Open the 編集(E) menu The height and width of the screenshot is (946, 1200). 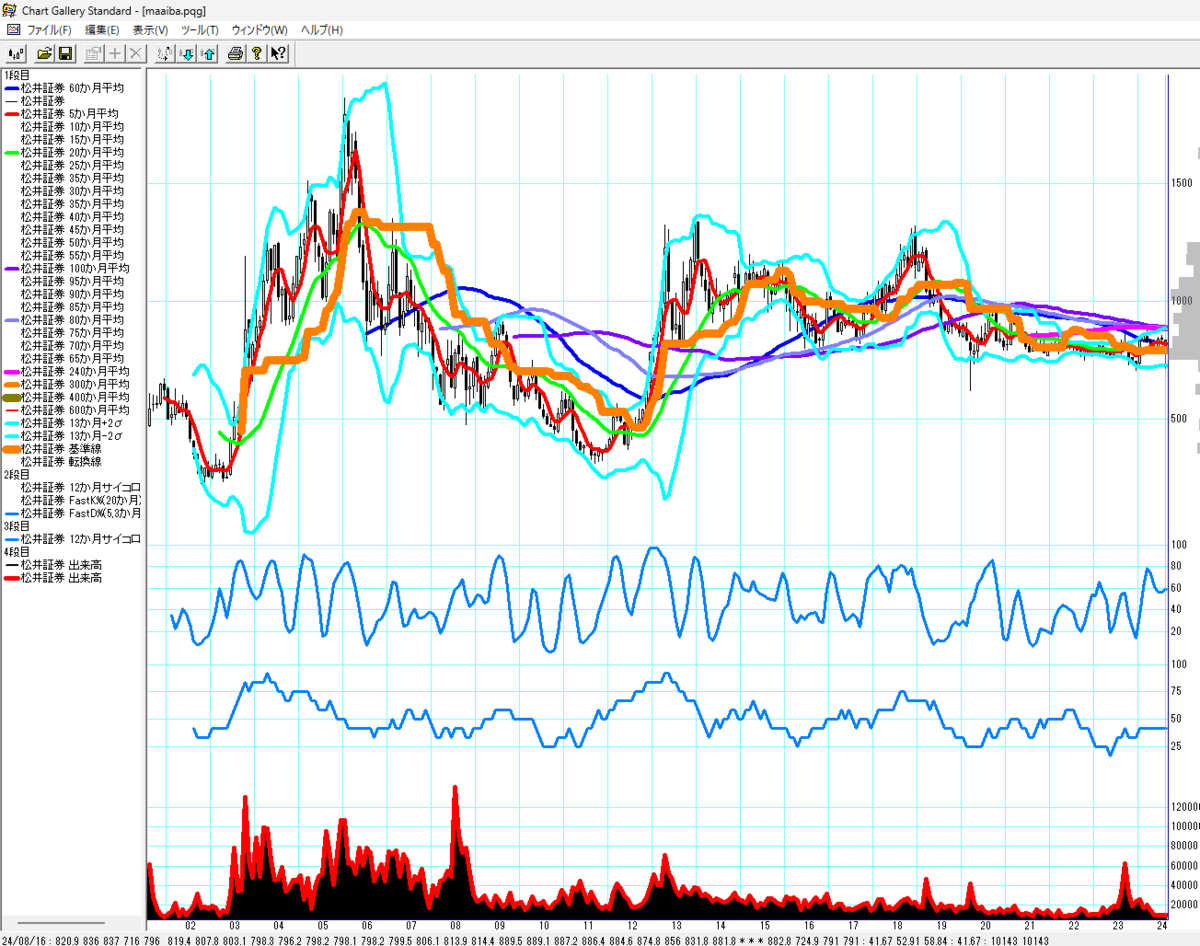[102, 30]
